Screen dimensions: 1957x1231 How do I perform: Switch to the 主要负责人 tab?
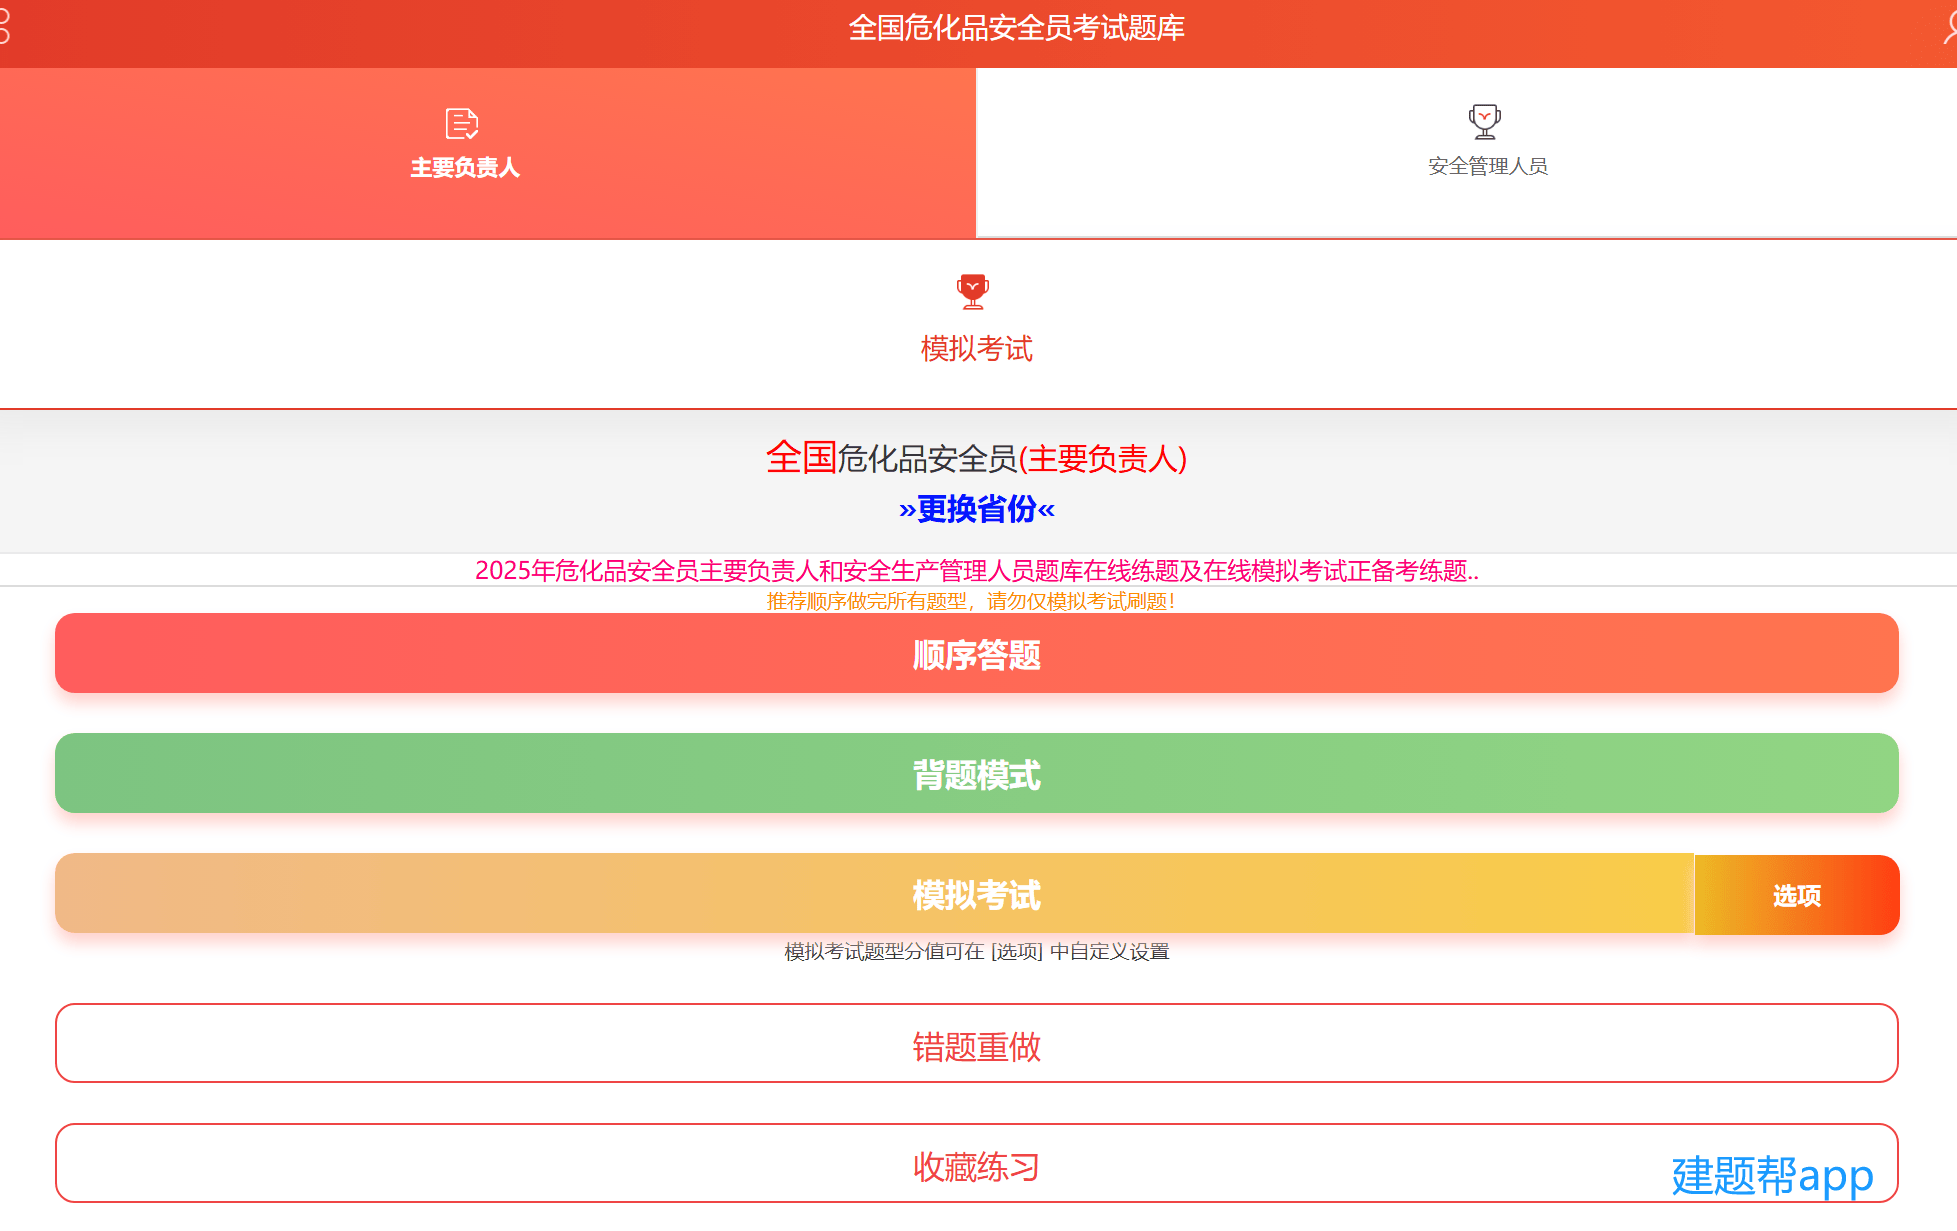pyautogui.click(x=488, y=153)
